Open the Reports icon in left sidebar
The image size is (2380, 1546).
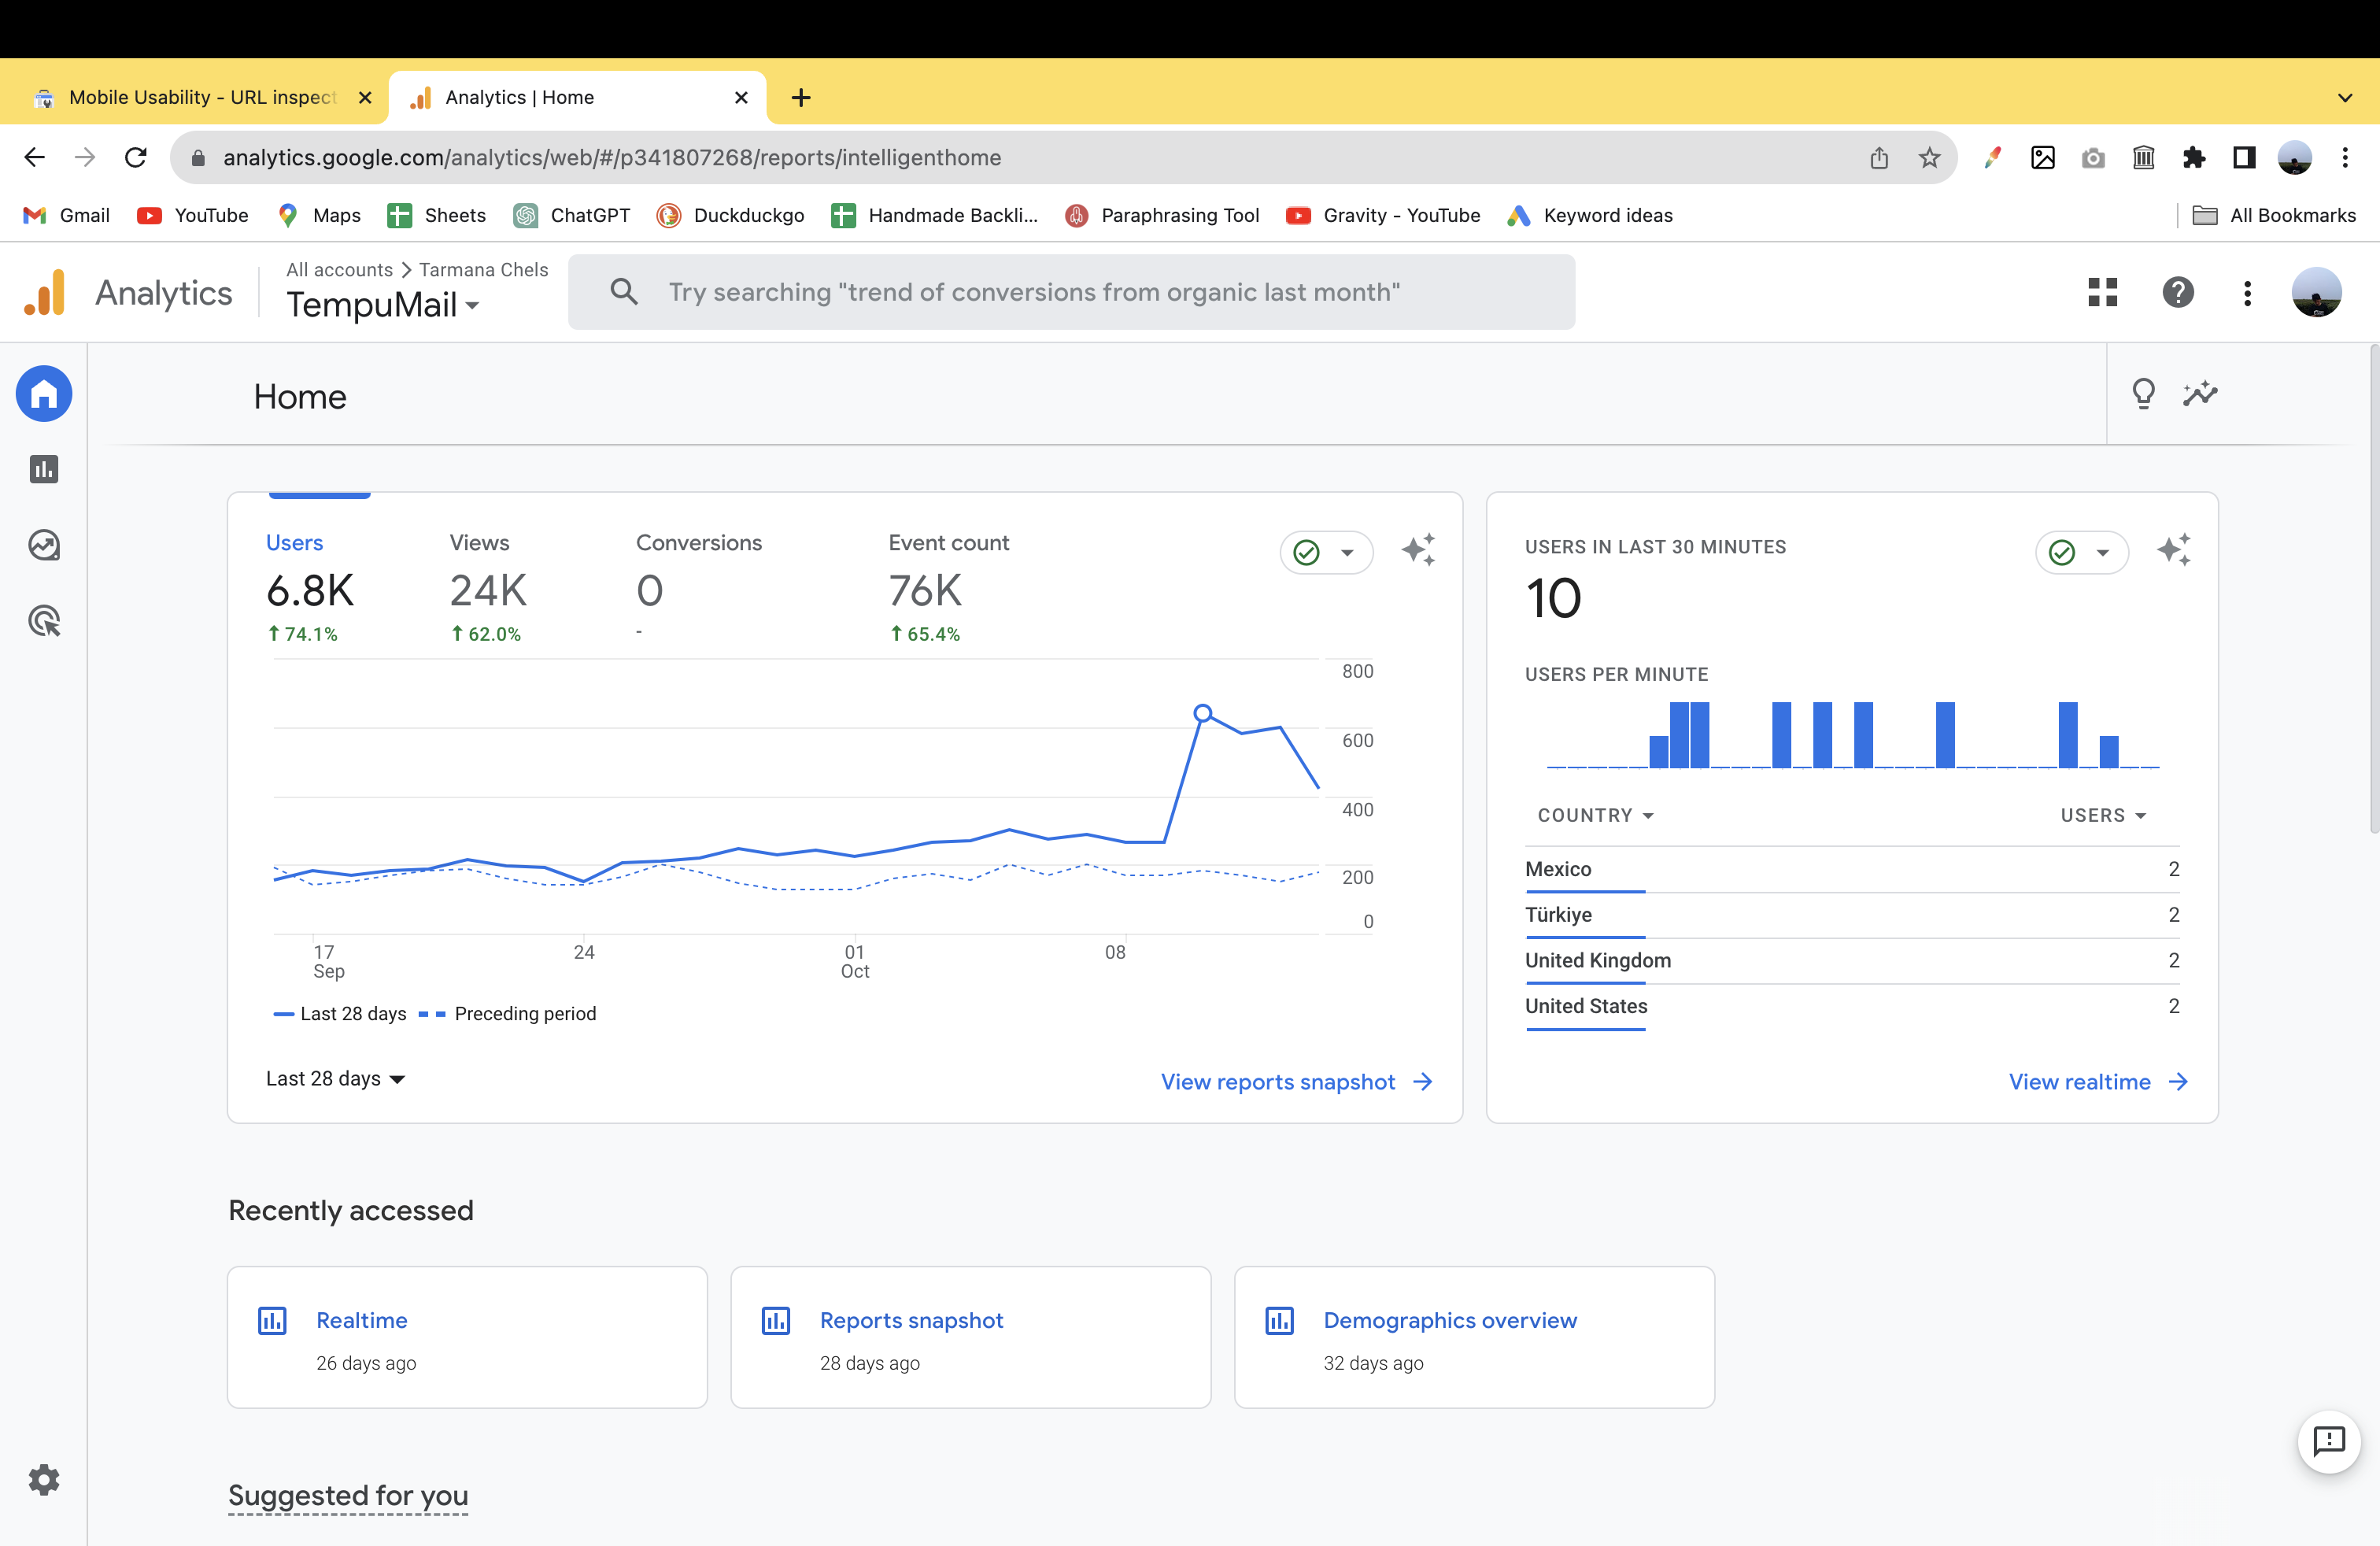click(44, 469)
